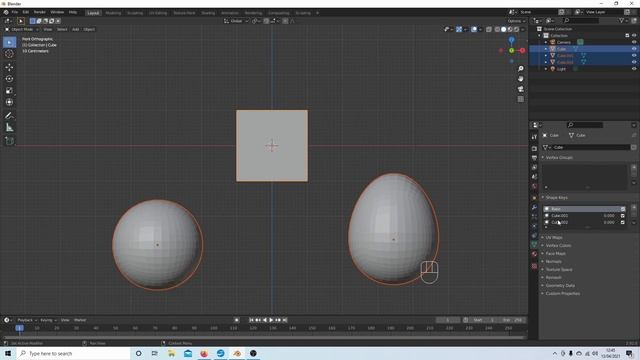Hide the Cube.001 object in outliner
This screenshot has width=640, height=360.
634,55
